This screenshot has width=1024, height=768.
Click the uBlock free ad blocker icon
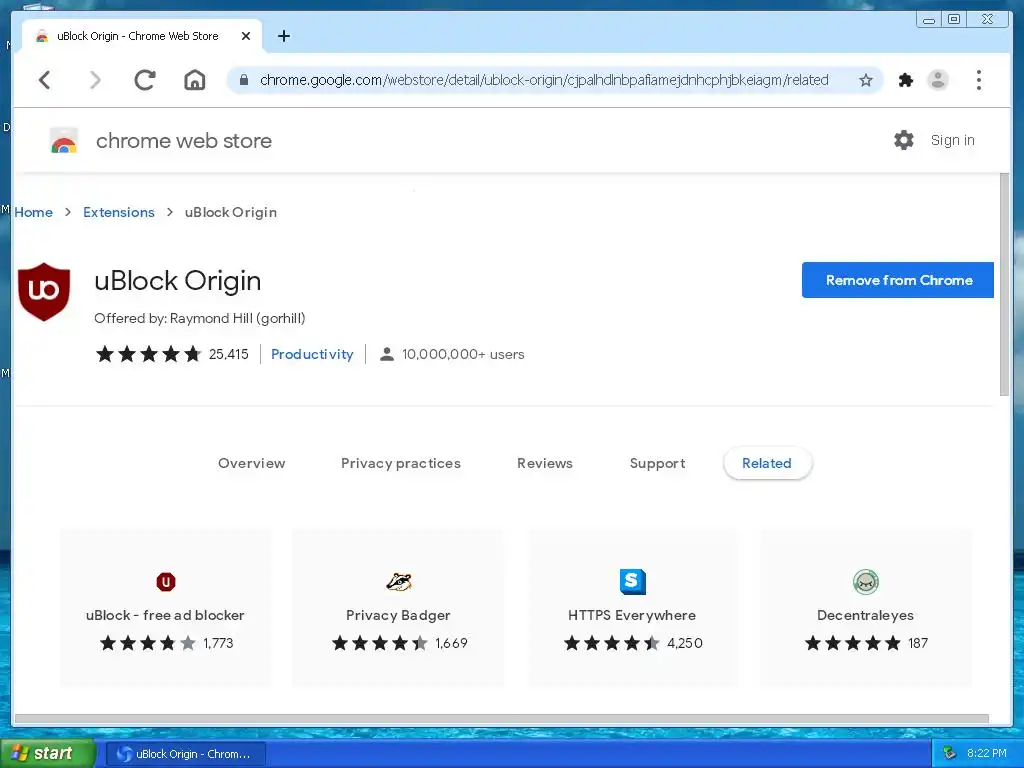pyautogui.click(x=166, y=581)
